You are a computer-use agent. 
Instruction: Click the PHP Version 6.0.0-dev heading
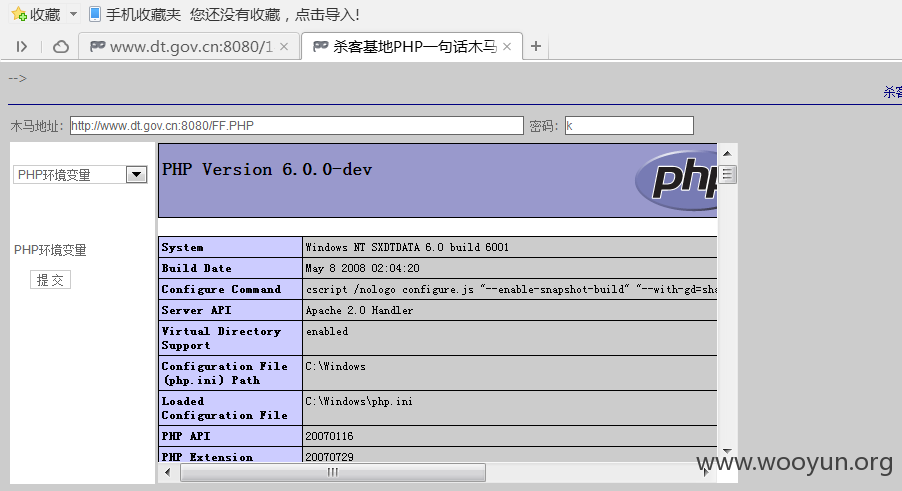[x=267, y=169]
